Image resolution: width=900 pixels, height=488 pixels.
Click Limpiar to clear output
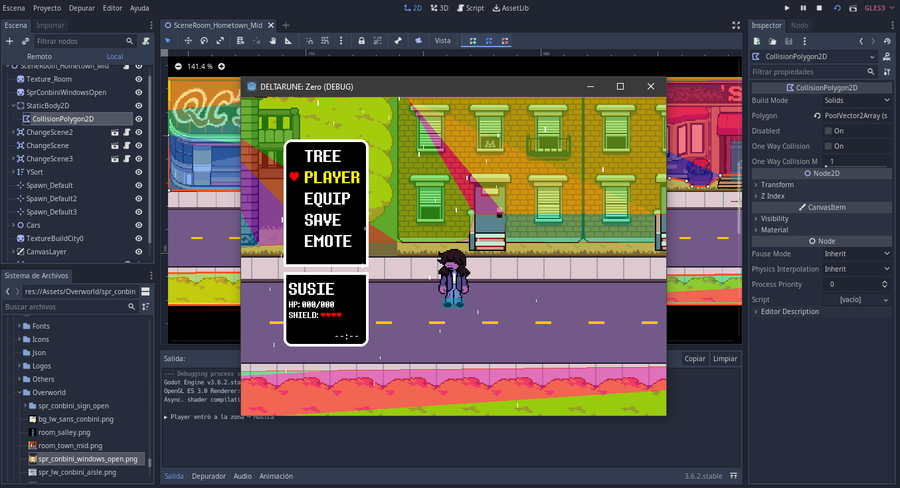(x=725, y=358)
